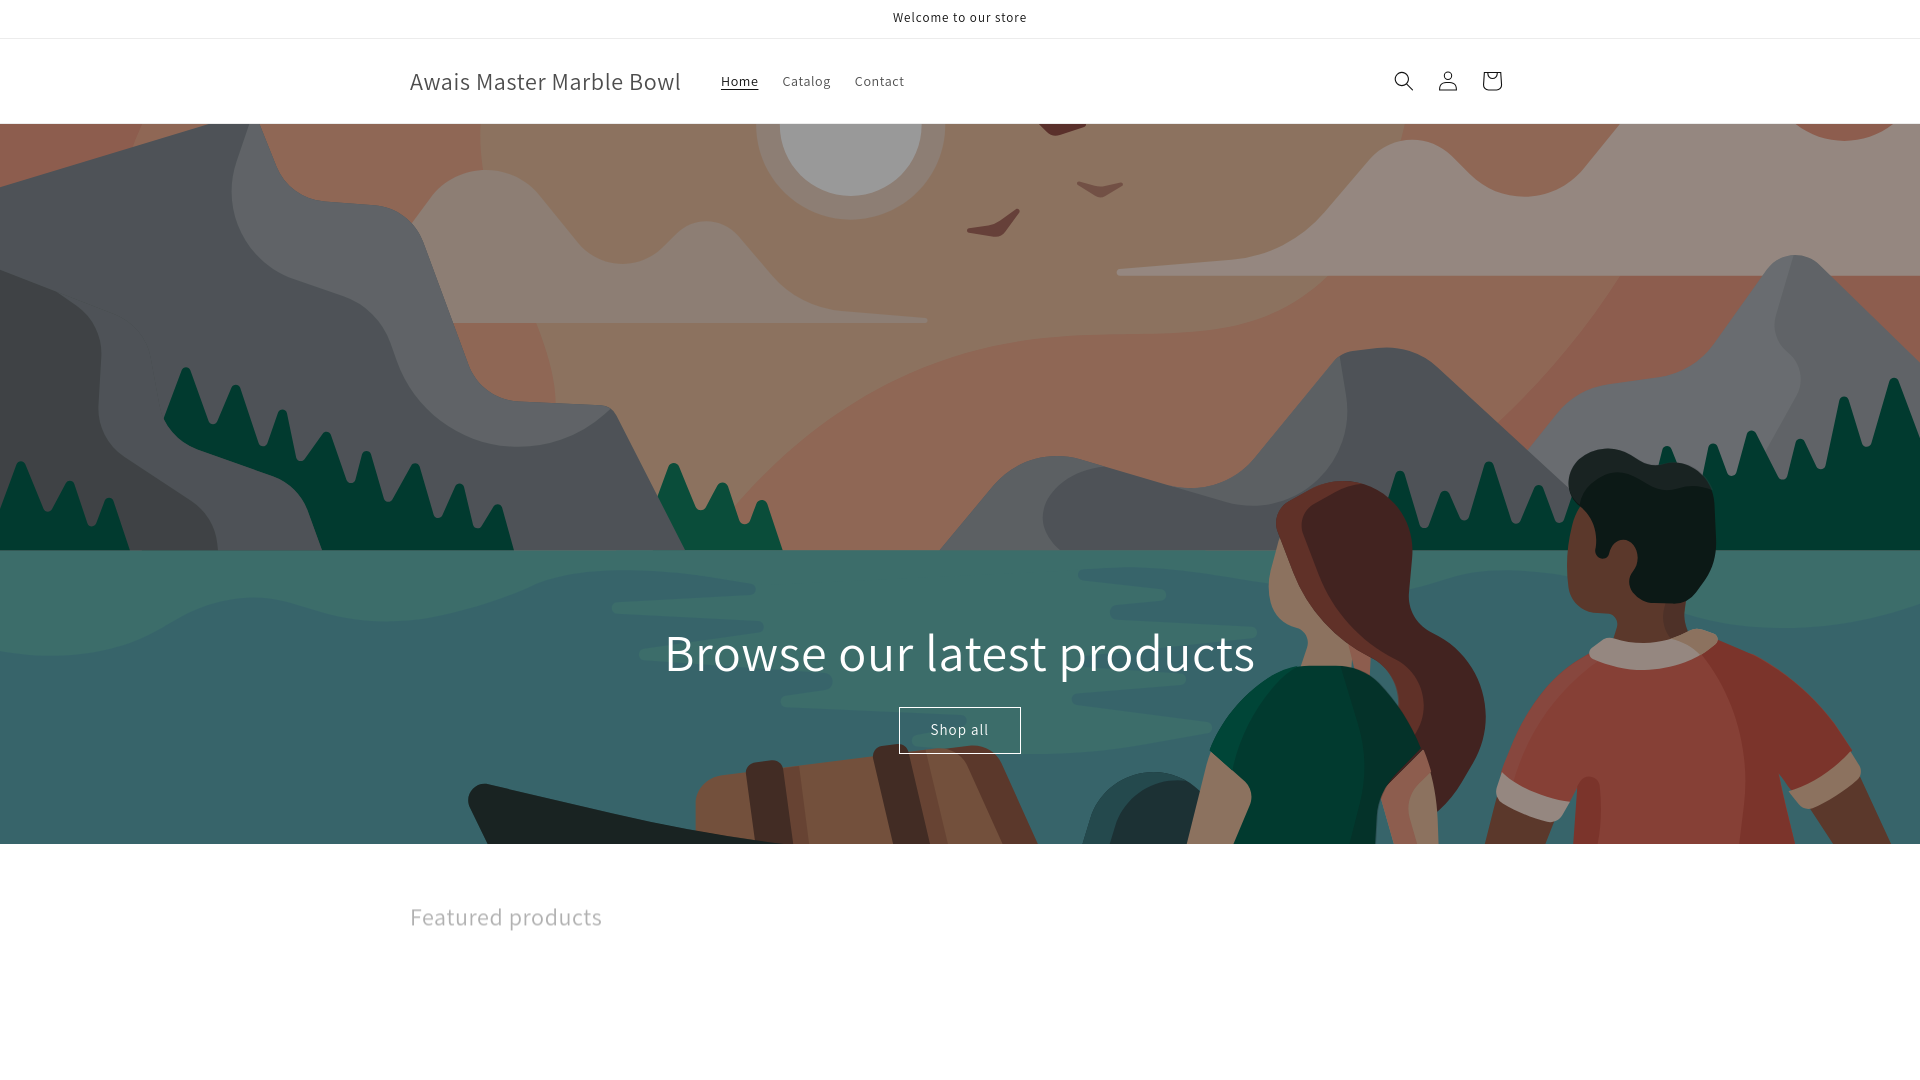Open the shopping cart icon
This screenshot has width=1920, height=1080.
pos(1491,81)
